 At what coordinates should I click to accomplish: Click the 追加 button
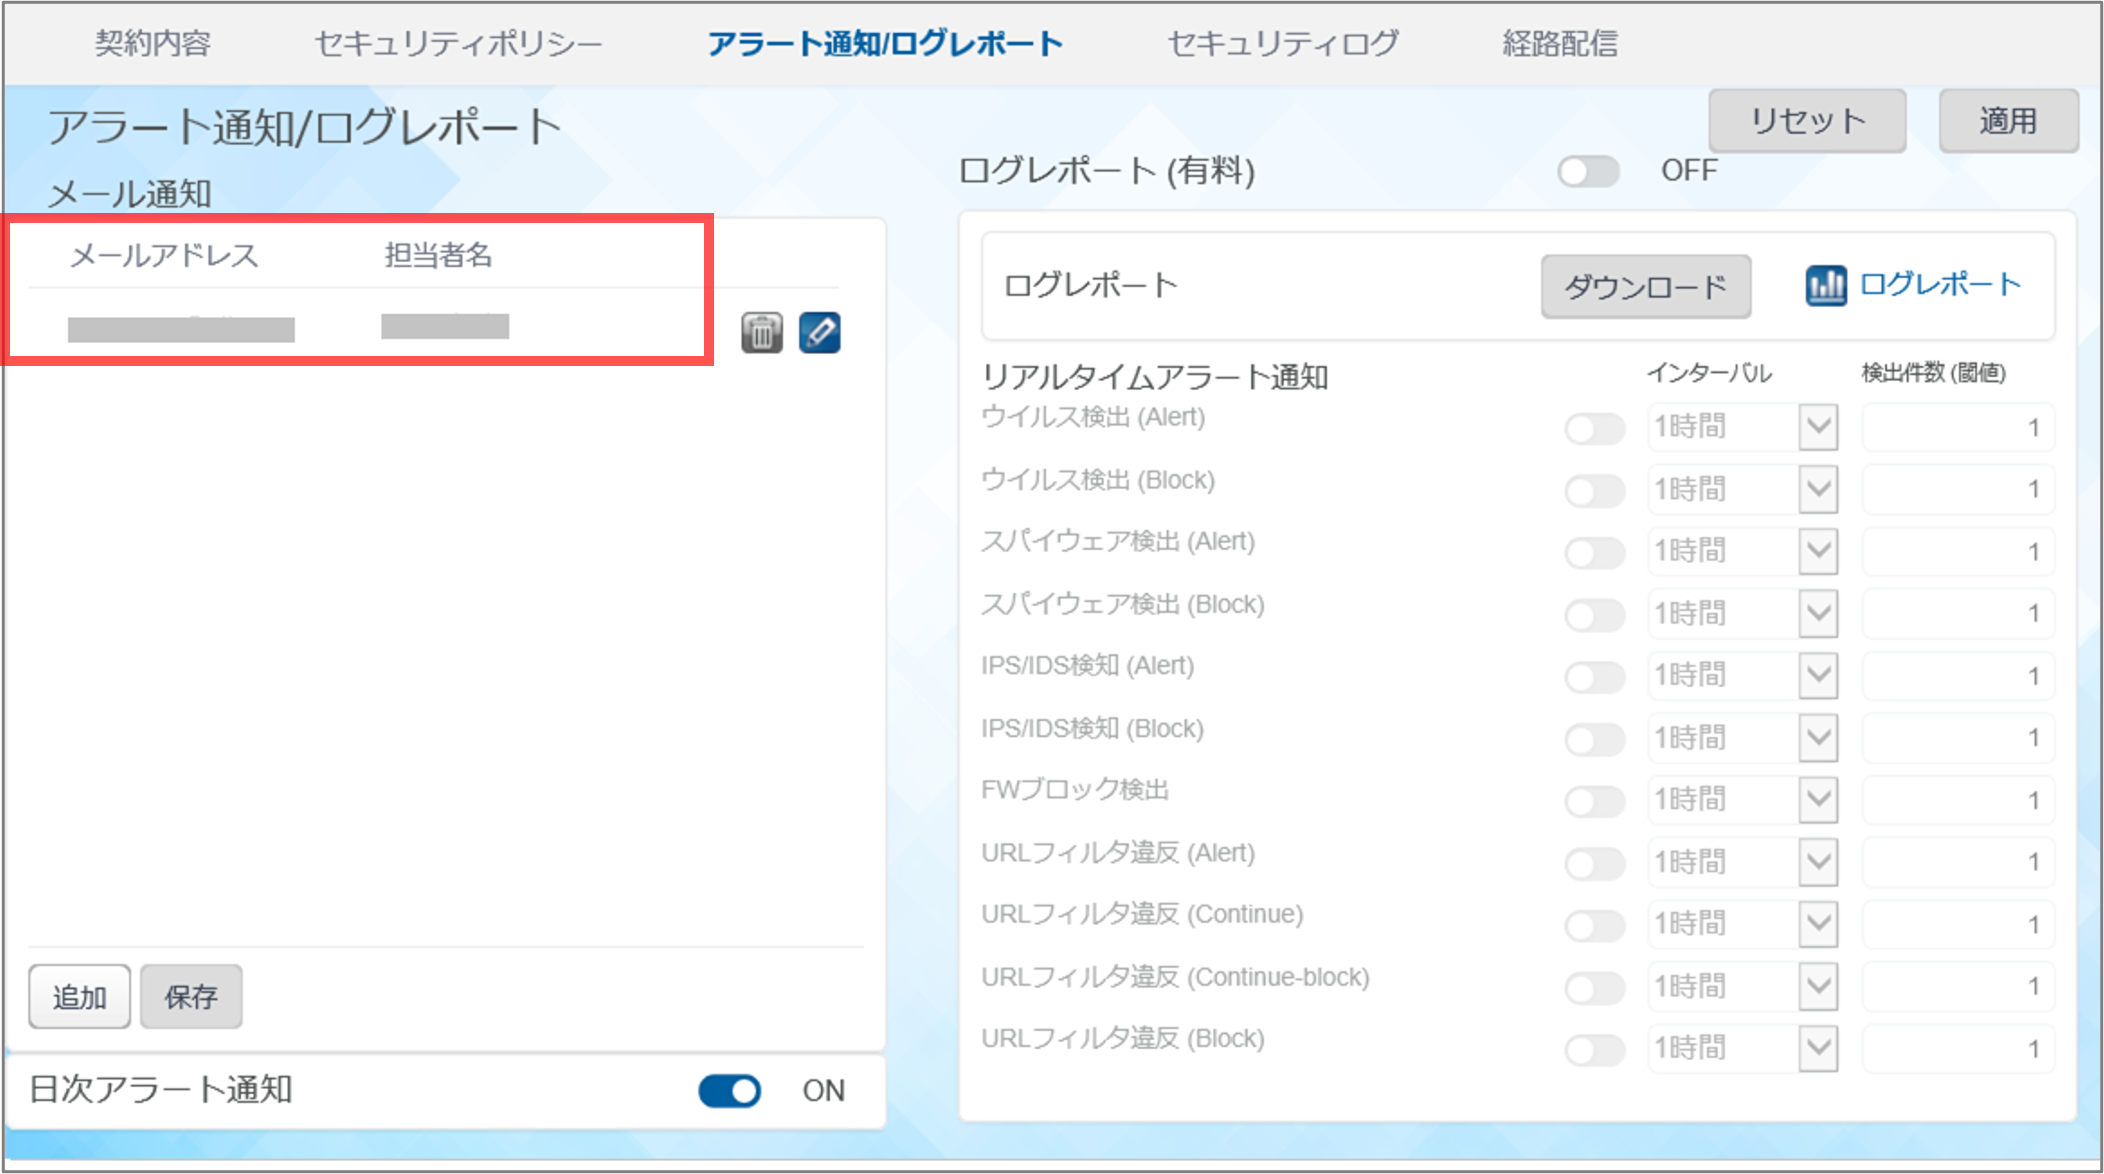pos(79,996)
